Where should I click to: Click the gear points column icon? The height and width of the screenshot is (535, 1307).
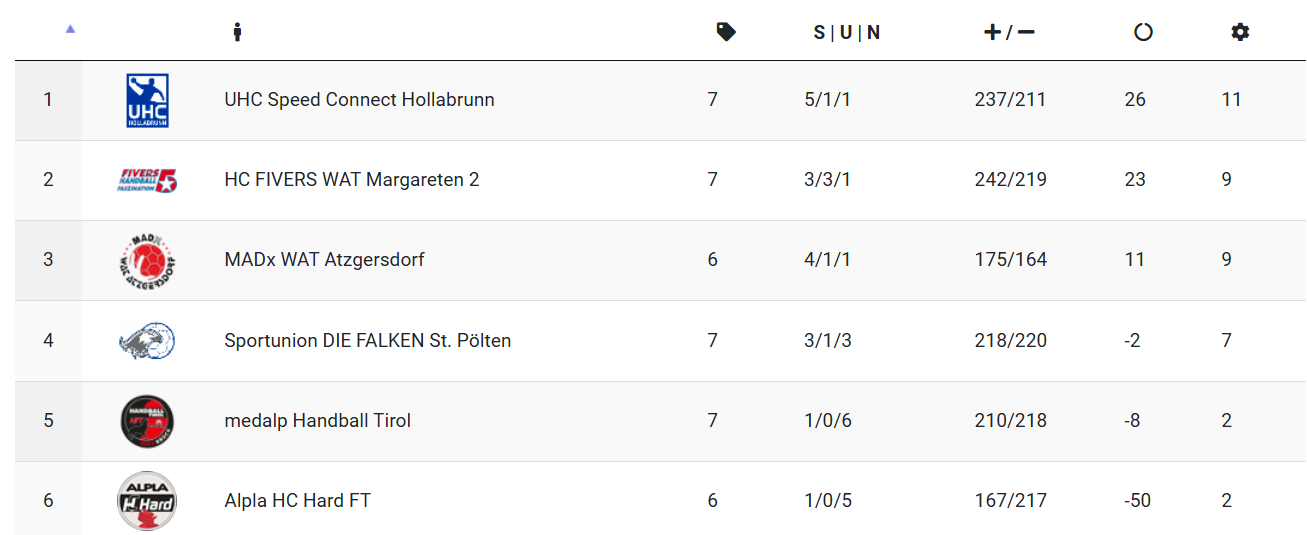tap(1240, 32)
